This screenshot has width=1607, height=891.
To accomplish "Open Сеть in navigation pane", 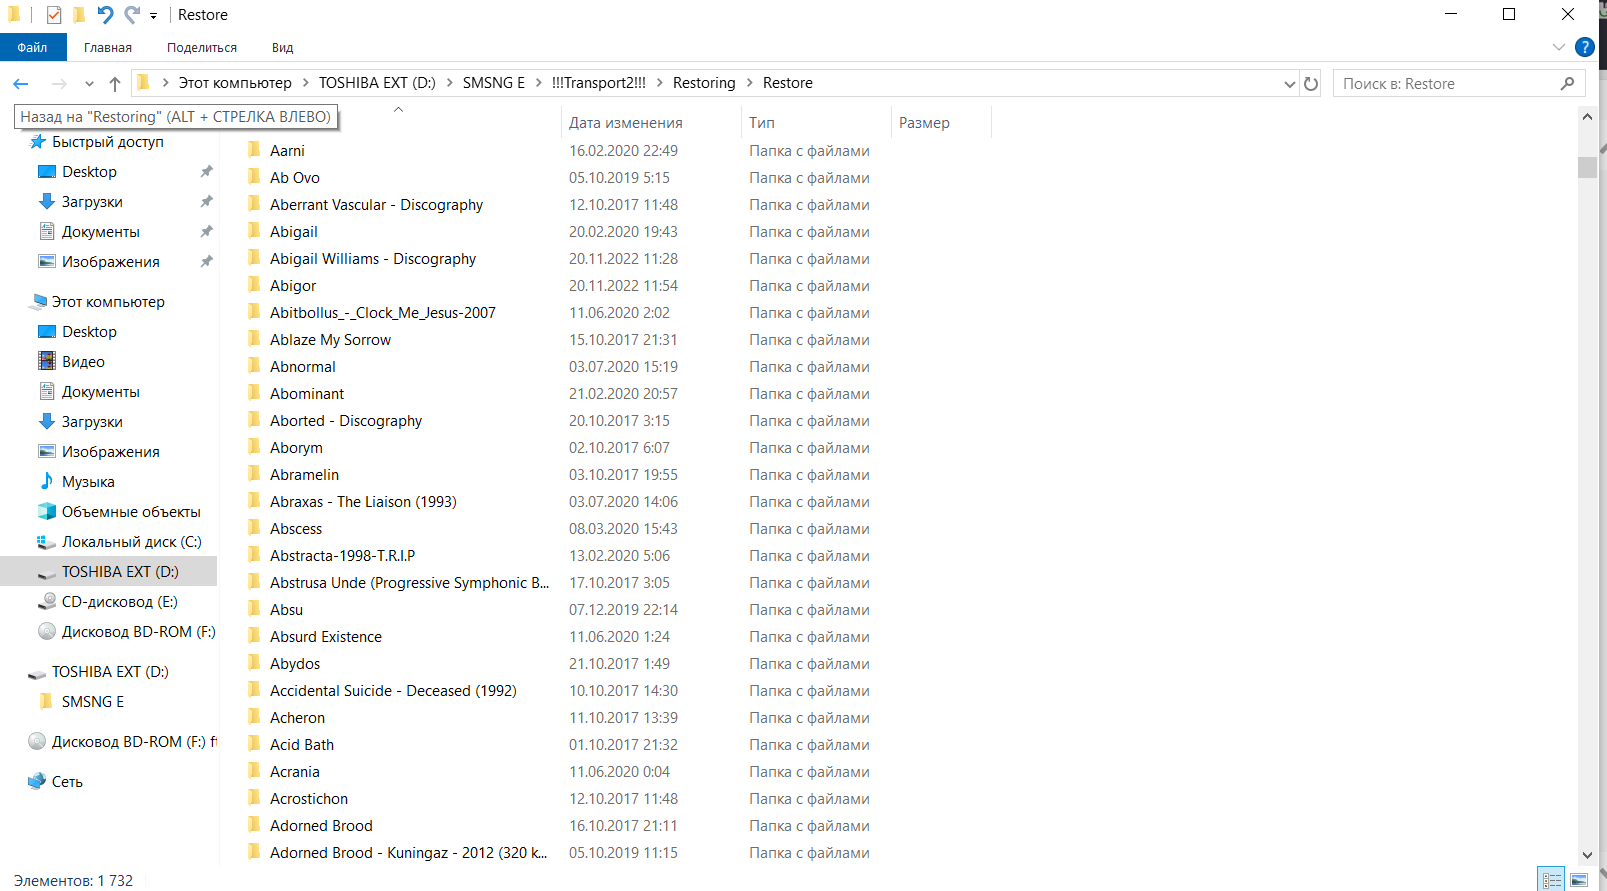I will (x=67, y=782).
